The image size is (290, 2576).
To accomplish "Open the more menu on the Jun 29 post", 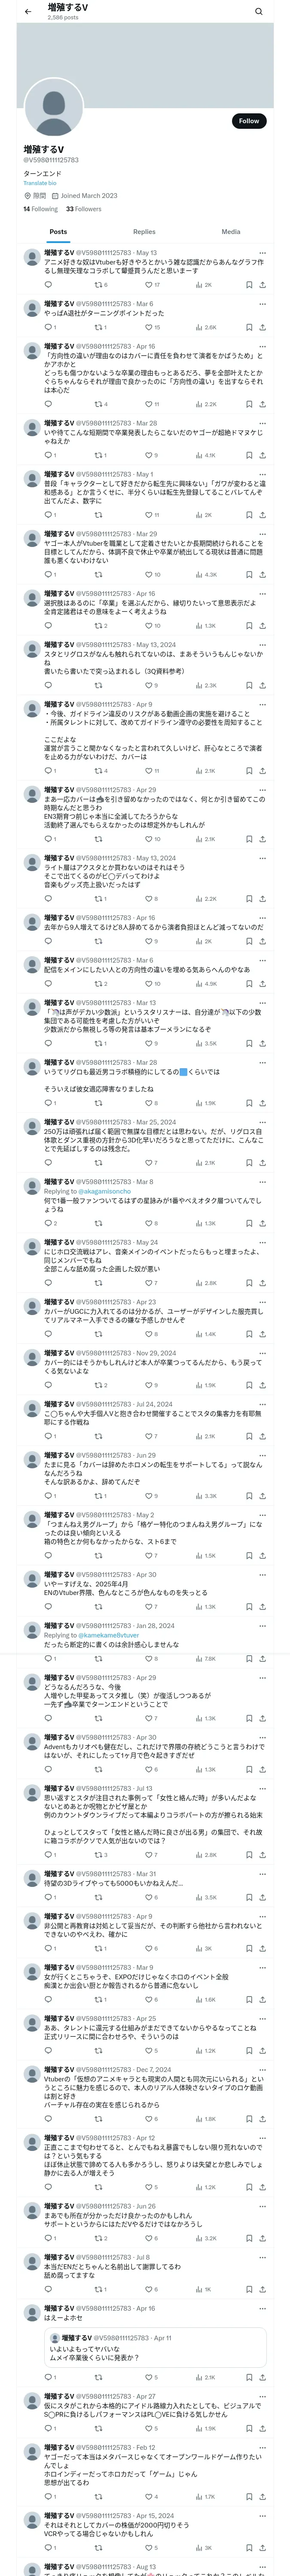I will (262, 1455).
